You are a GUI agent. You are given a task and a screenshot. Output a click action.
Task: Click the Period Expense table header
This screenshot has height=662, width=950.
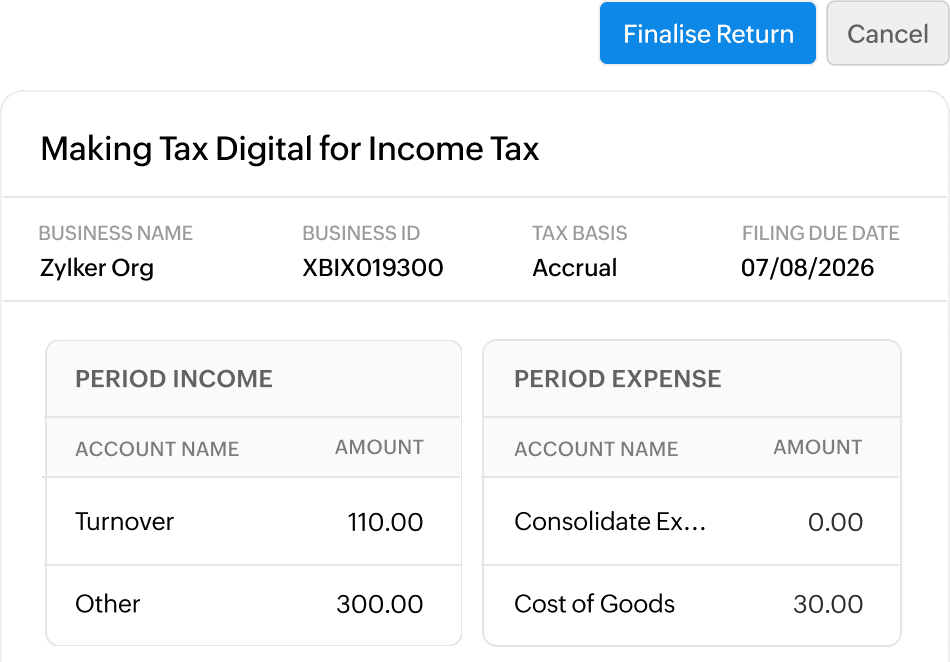tap(617, 379)
